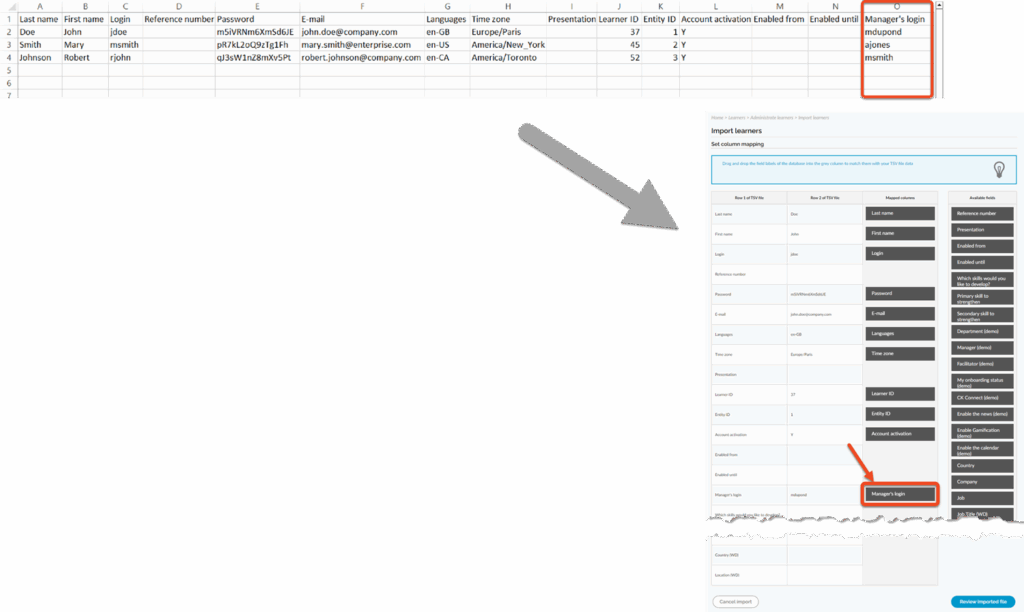Screen dimensions: 1024x612
Task: Click the Password mapped column block
Action: click(x=900, y=293)
